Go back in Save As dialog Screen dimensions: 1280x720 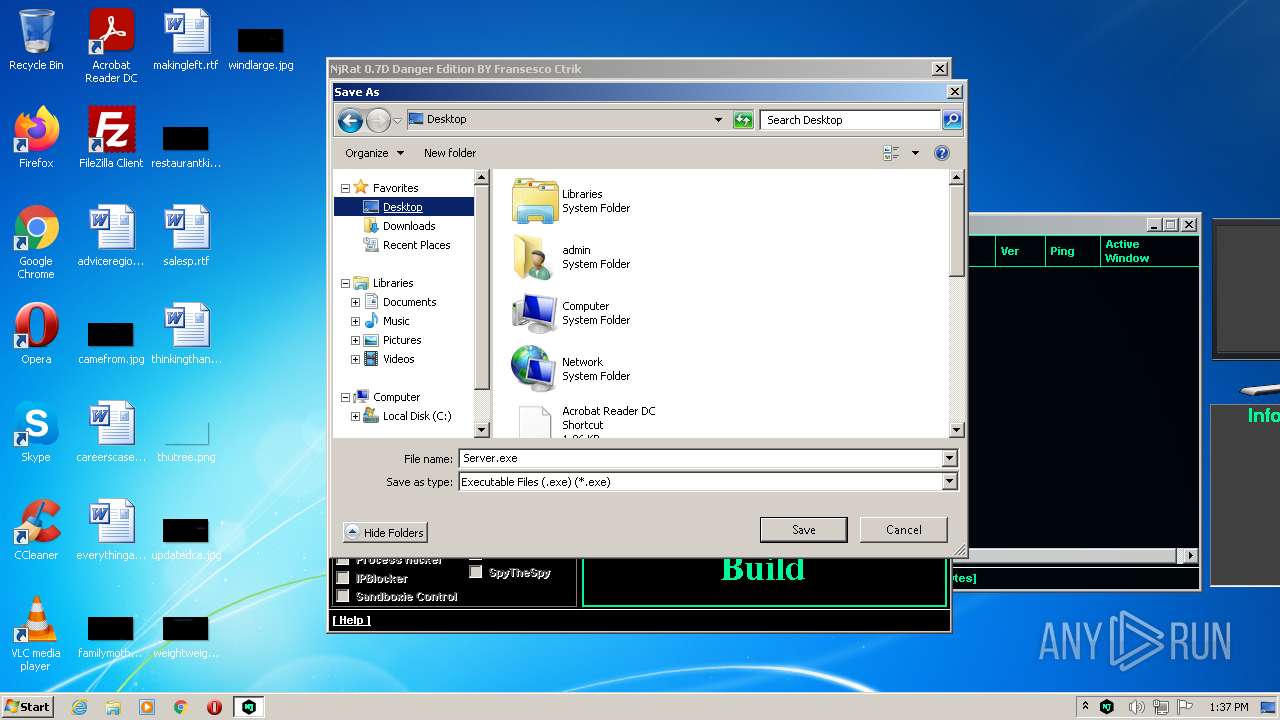[350, 121]
